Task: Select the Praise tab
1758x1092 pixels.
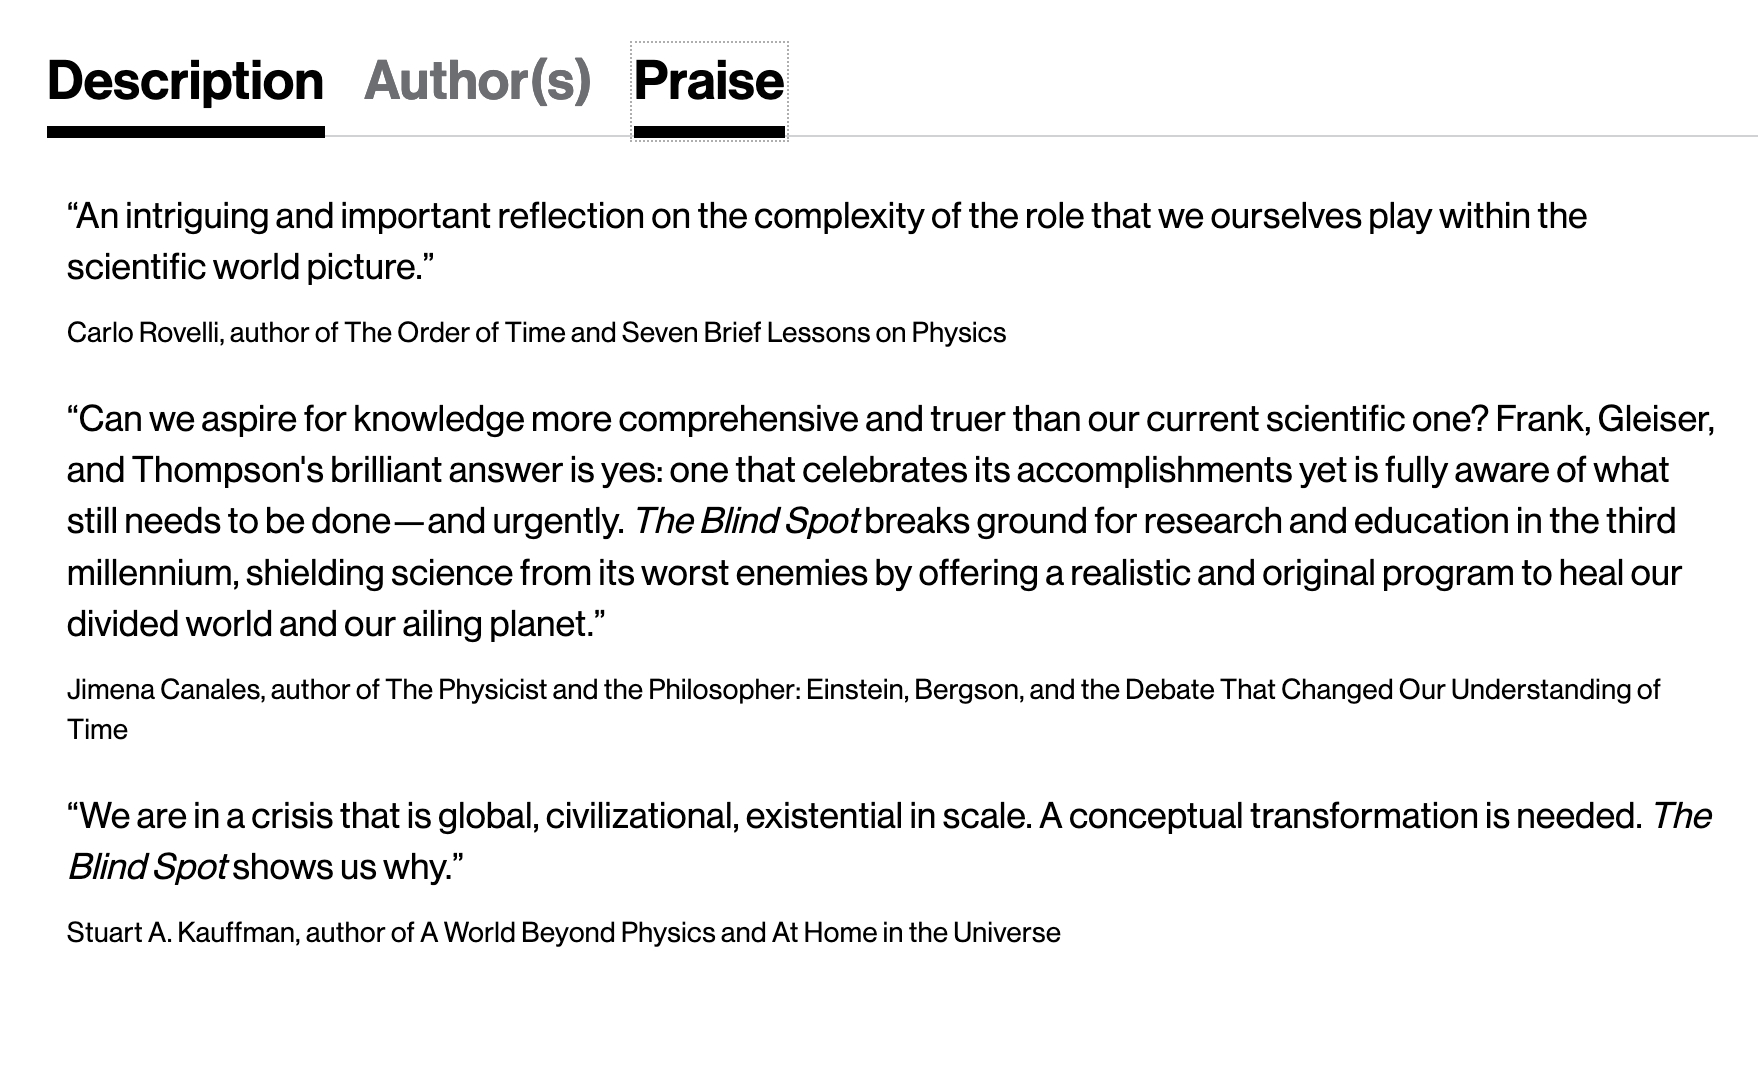Action: tap(708, 81)
